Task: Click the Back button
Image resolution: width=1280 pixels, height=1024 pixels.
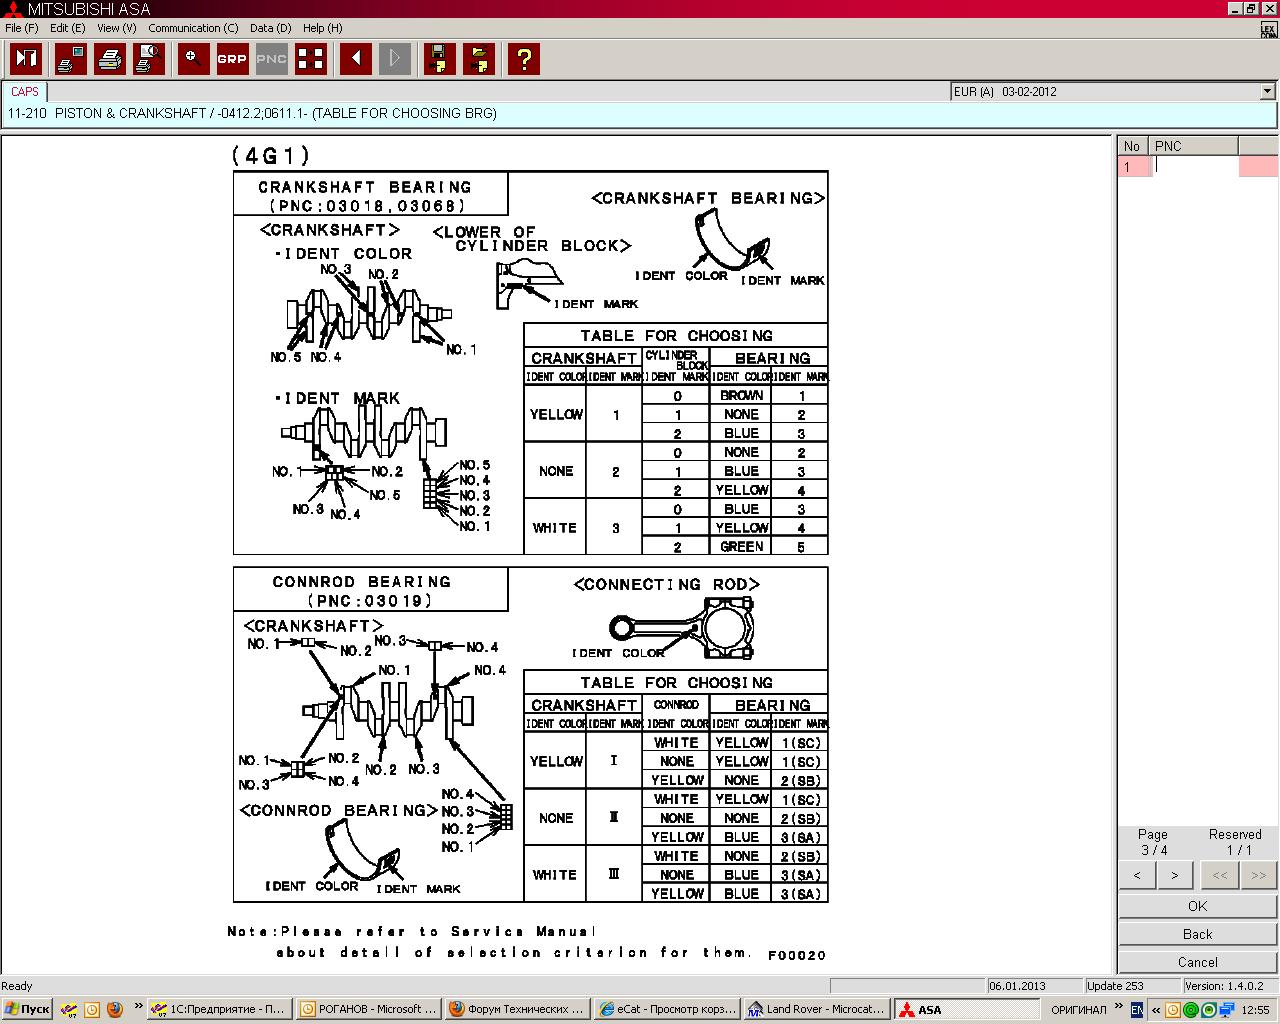Action: click(1197, 934)
